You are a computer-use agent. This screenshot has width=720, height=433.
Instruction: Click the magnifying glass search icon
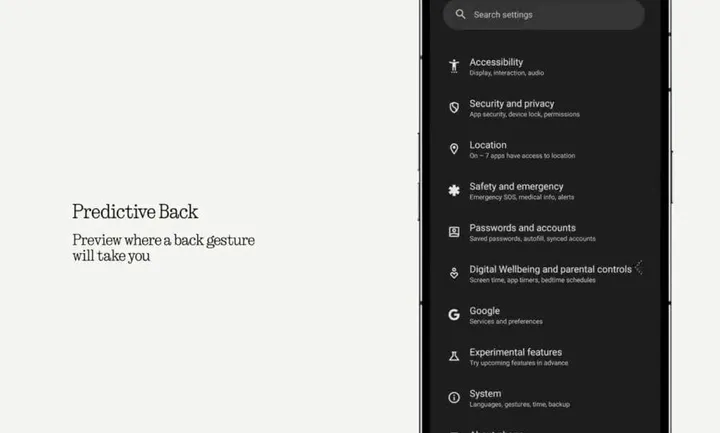tap(460, 15)
